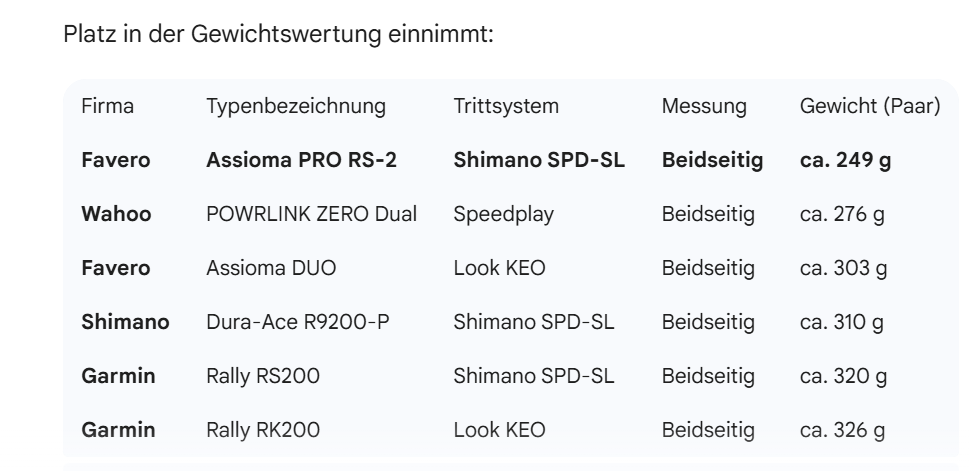Select the ca. 310 g weight cell
Viewport: 970px width, 471px height.
point(843,322)
